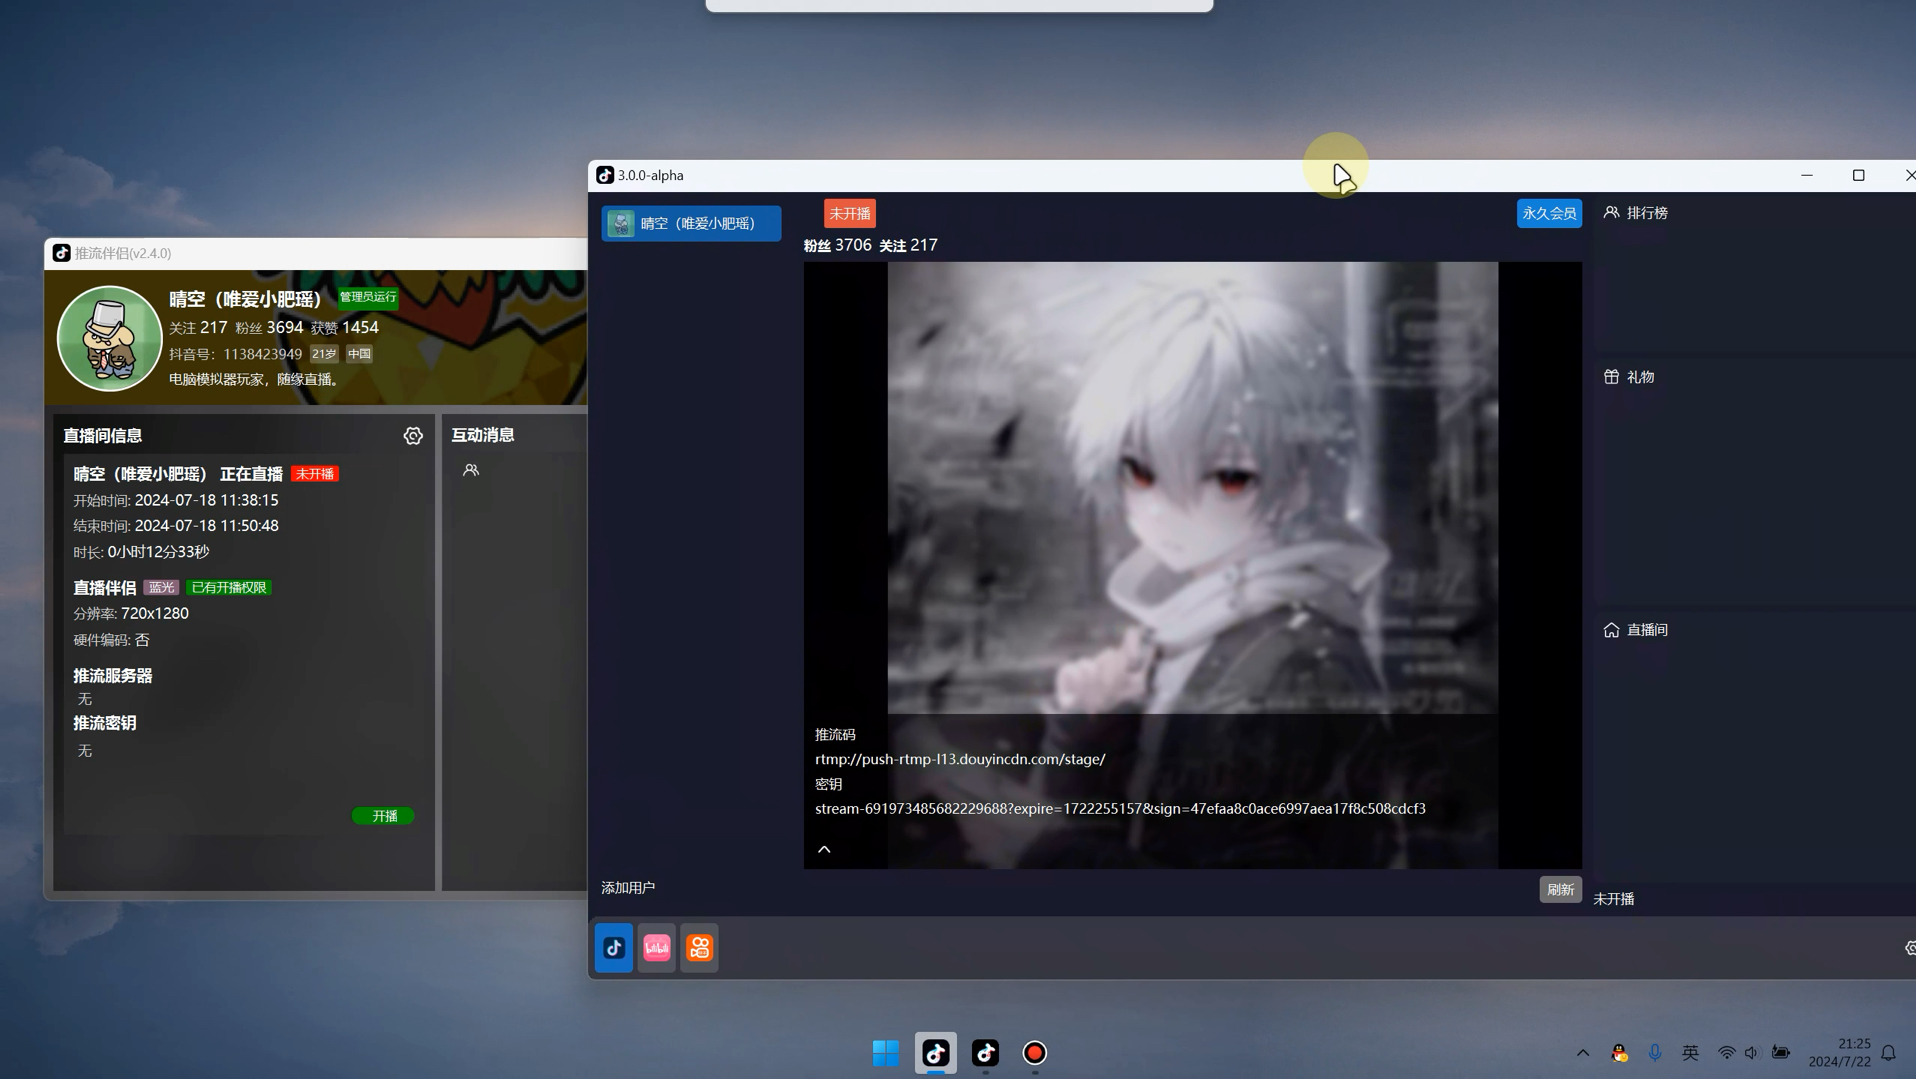Select the orange Kuaishou platform icon
The height and width of the screenshot is (1079, 1916).
pos(700,948)
